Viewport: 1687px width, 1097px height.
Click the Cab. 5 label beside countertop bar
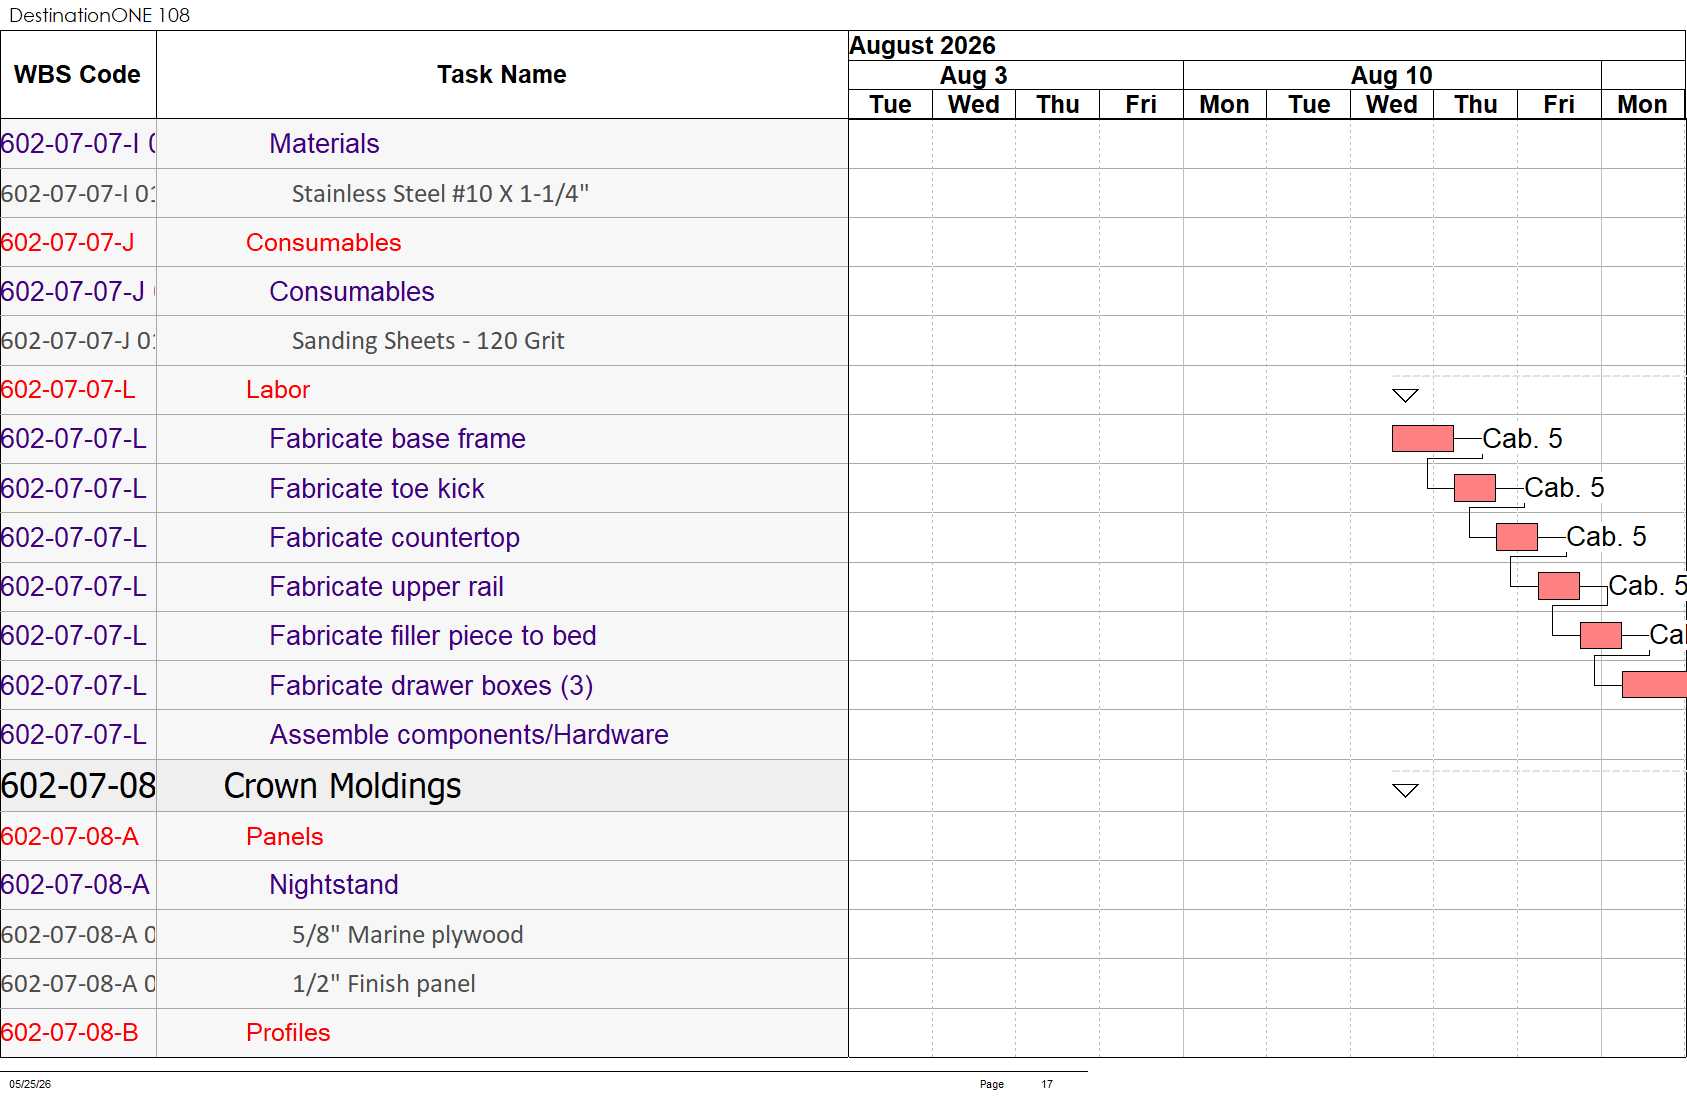[1606, 536]
